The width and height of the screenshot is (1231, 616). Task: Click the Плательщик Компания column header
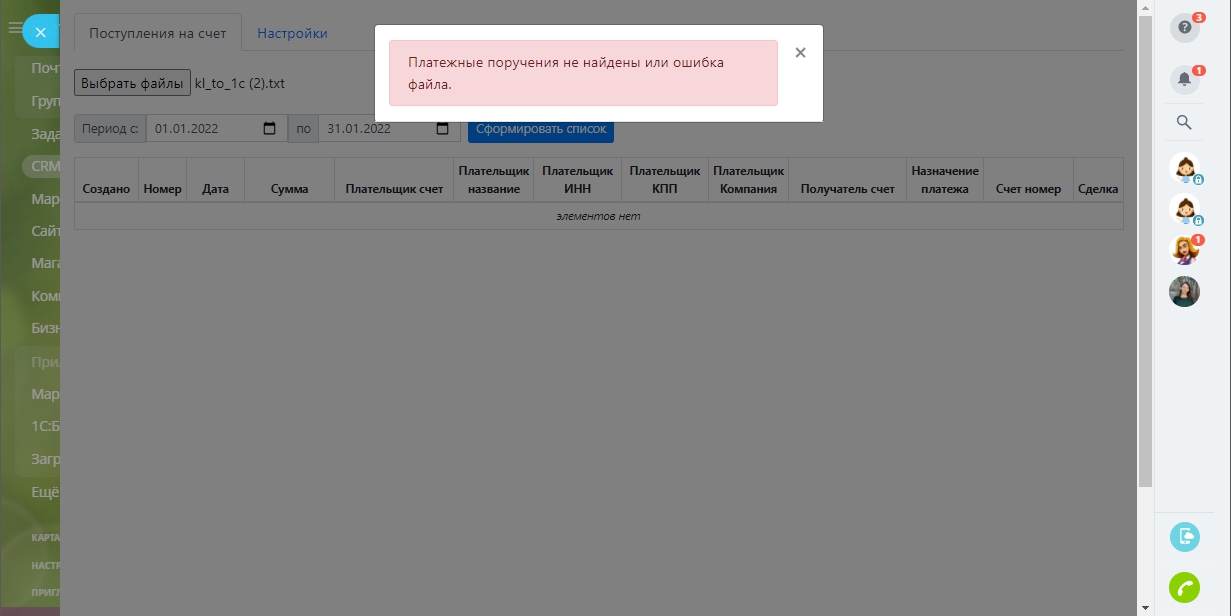point(749,180)
